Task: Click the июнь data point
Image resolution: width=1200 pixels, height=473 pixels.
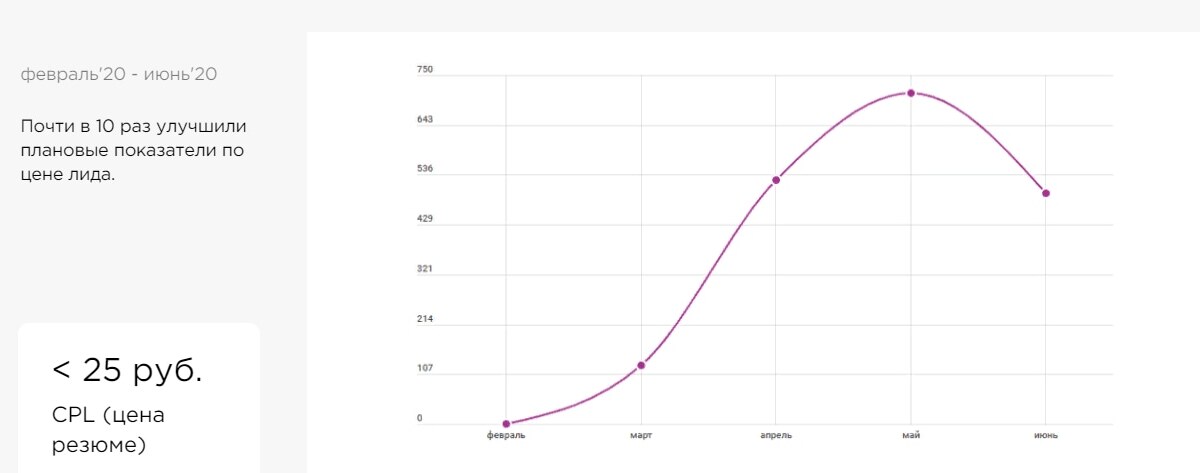Action: click(x=1046, y=193)
